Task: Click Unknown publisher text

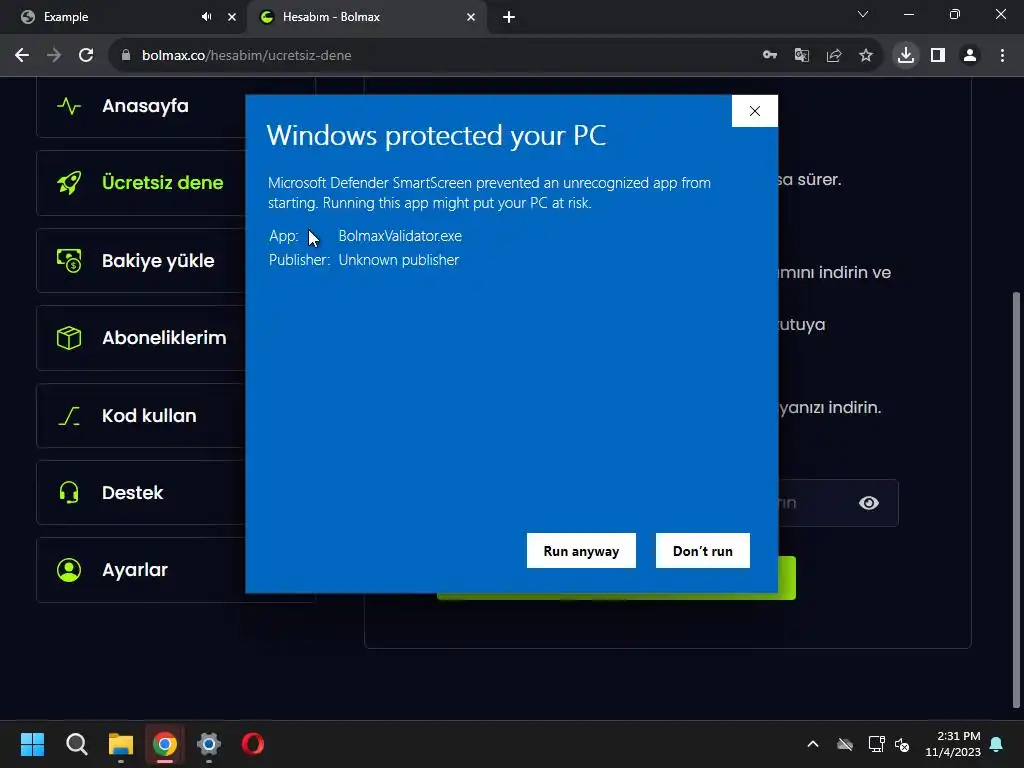Action: [x=398, y=260]
